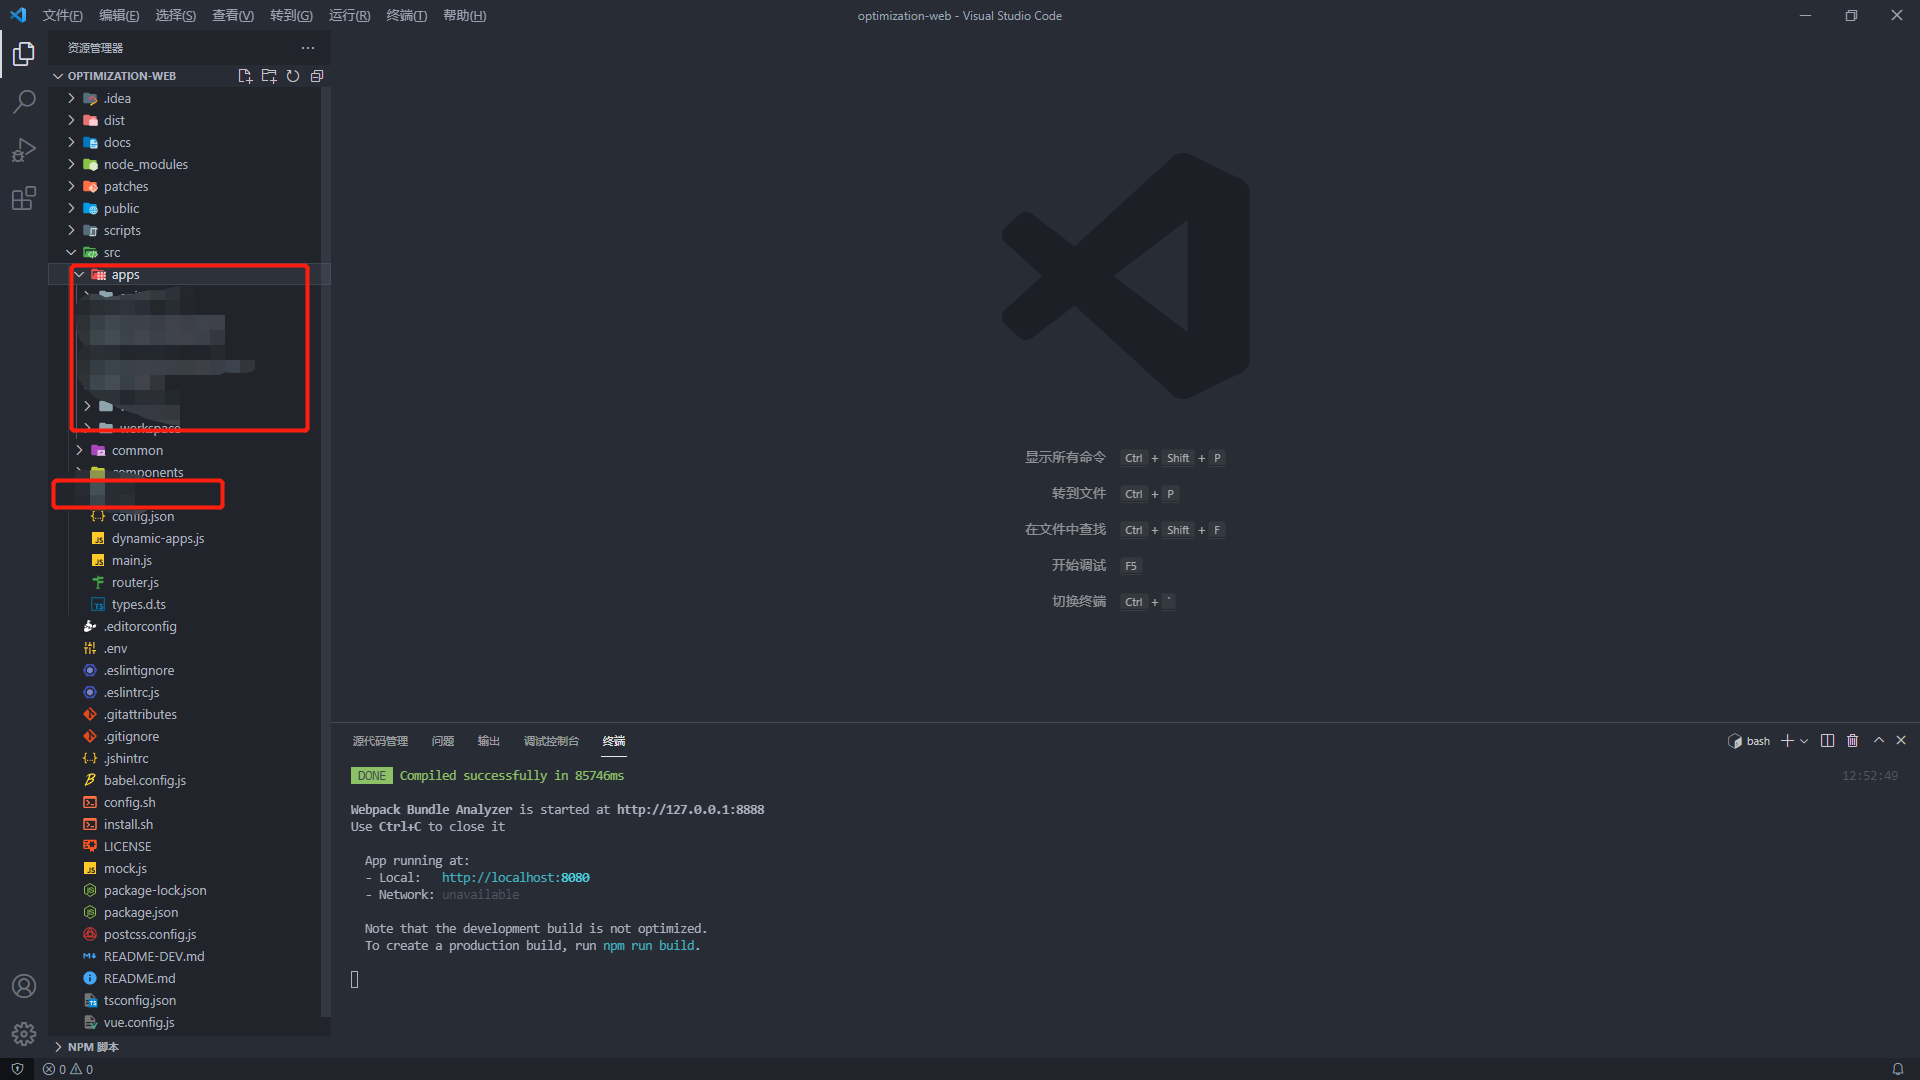Switch to the 问题 panel tab

(x=442, y=741)
